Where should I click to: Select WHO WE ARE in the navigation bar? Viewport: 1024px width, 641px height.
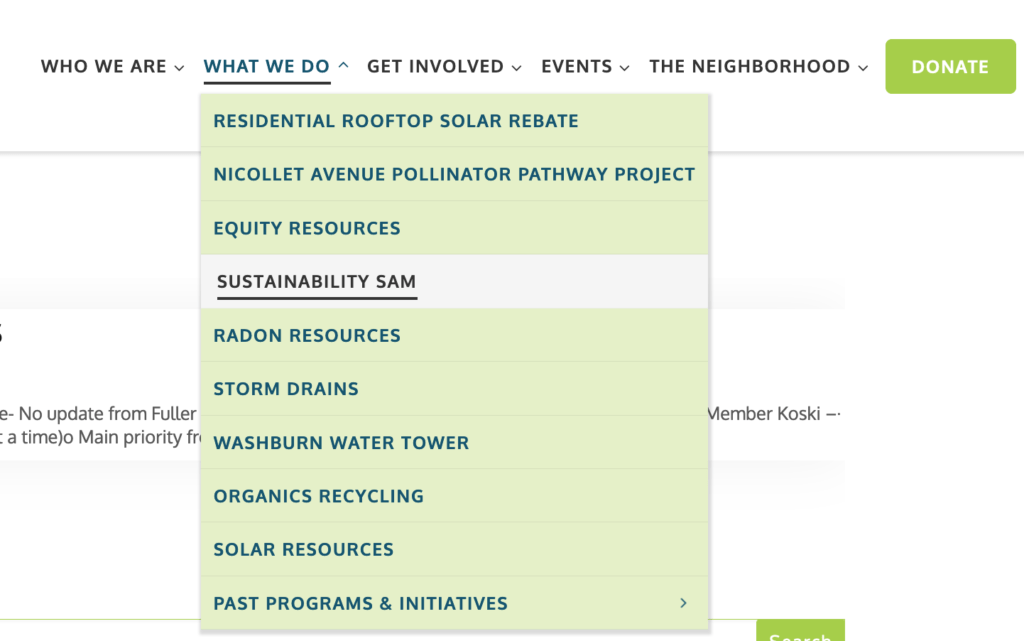click(x=103, y=66)
